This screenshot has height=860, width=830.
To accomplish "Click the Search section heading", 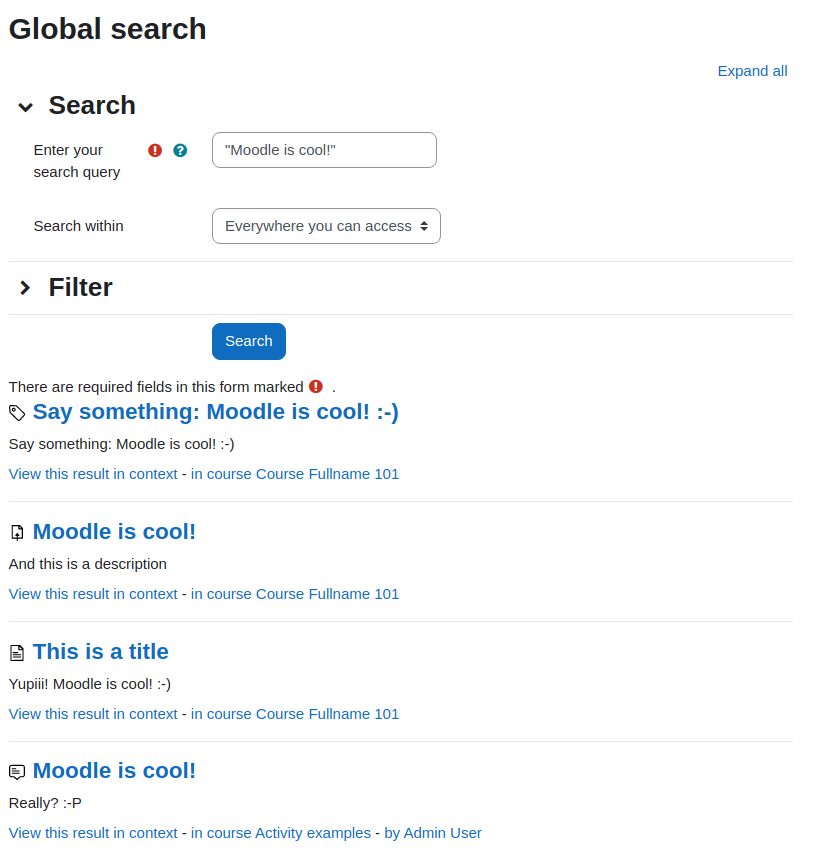I will pyautogui.click(x=92, y=105).
